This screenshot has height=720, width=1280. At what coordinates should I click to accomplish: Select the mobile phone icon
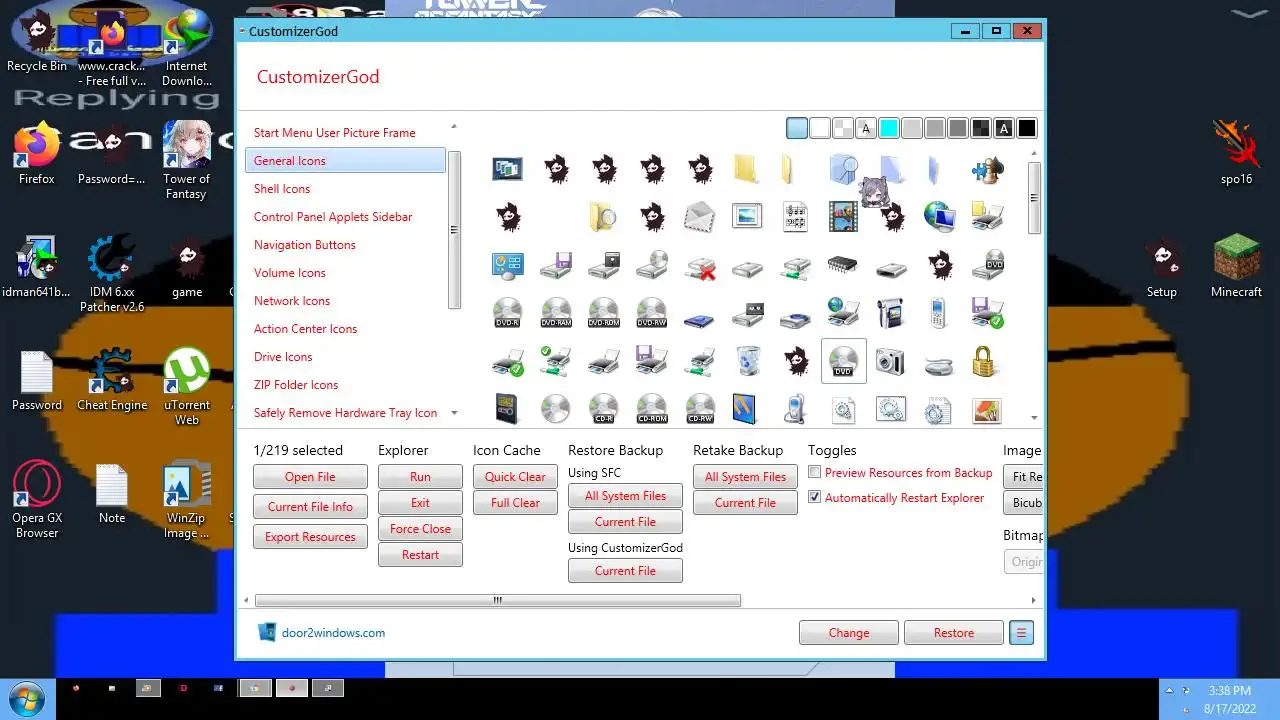coord(939,313)
